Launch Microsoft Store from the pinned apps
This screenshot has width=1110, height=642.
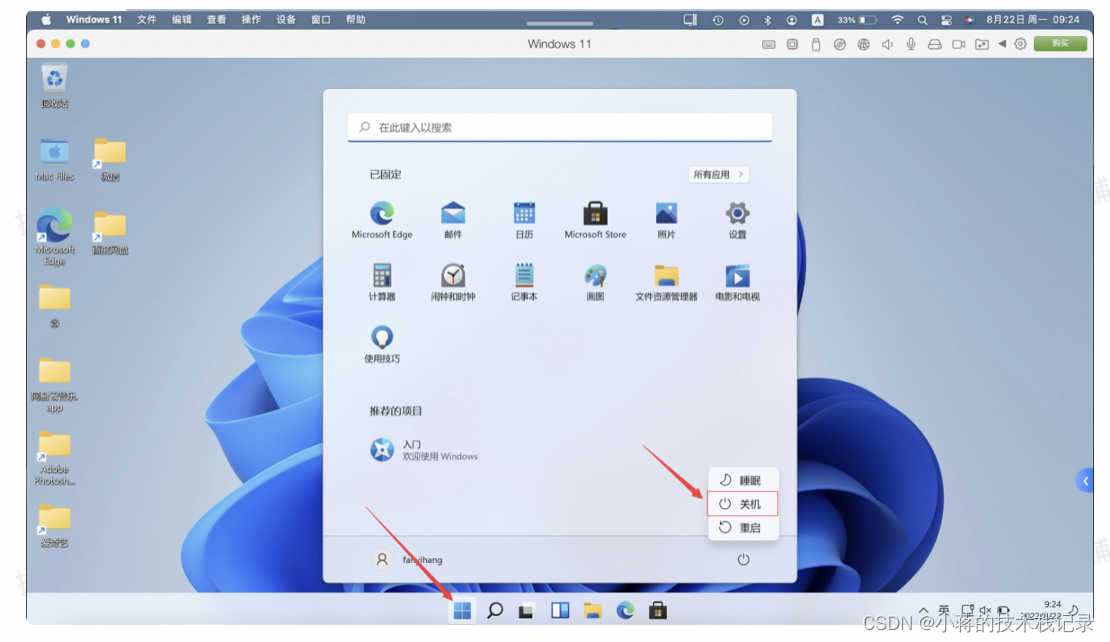595,220
